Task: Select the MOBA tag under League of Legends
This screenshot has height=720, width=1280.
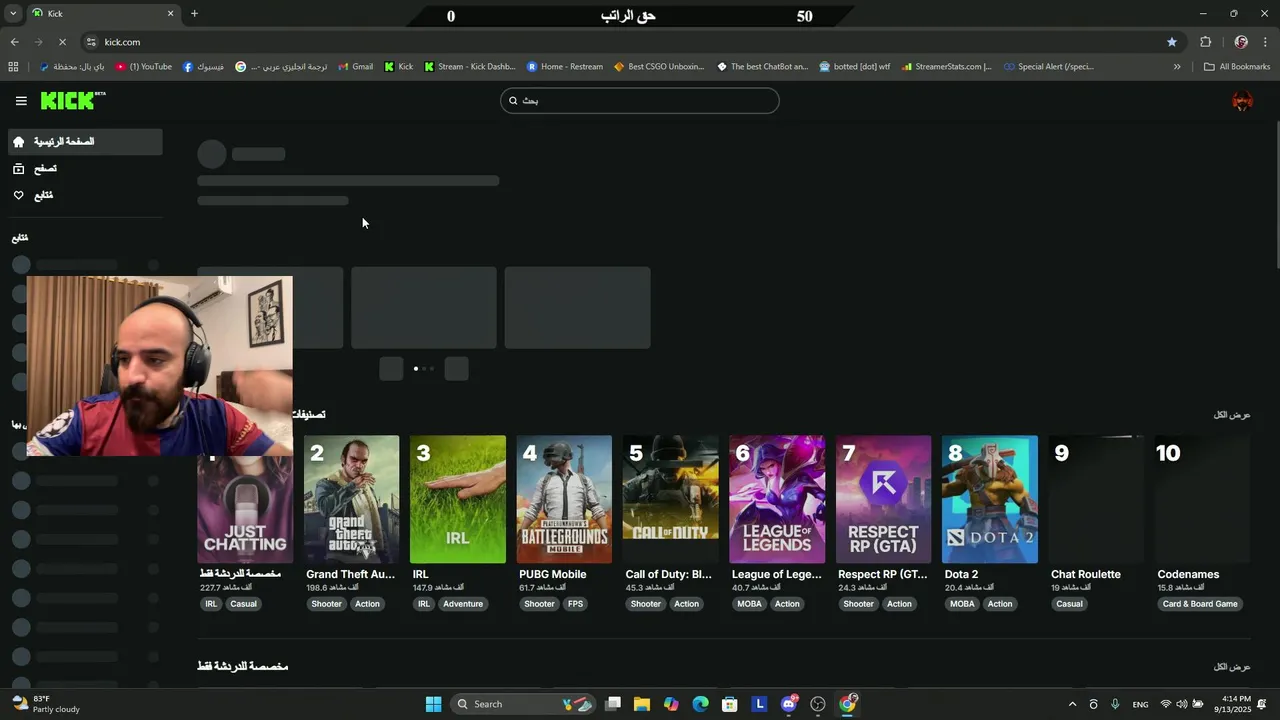Action: point(749,604)
